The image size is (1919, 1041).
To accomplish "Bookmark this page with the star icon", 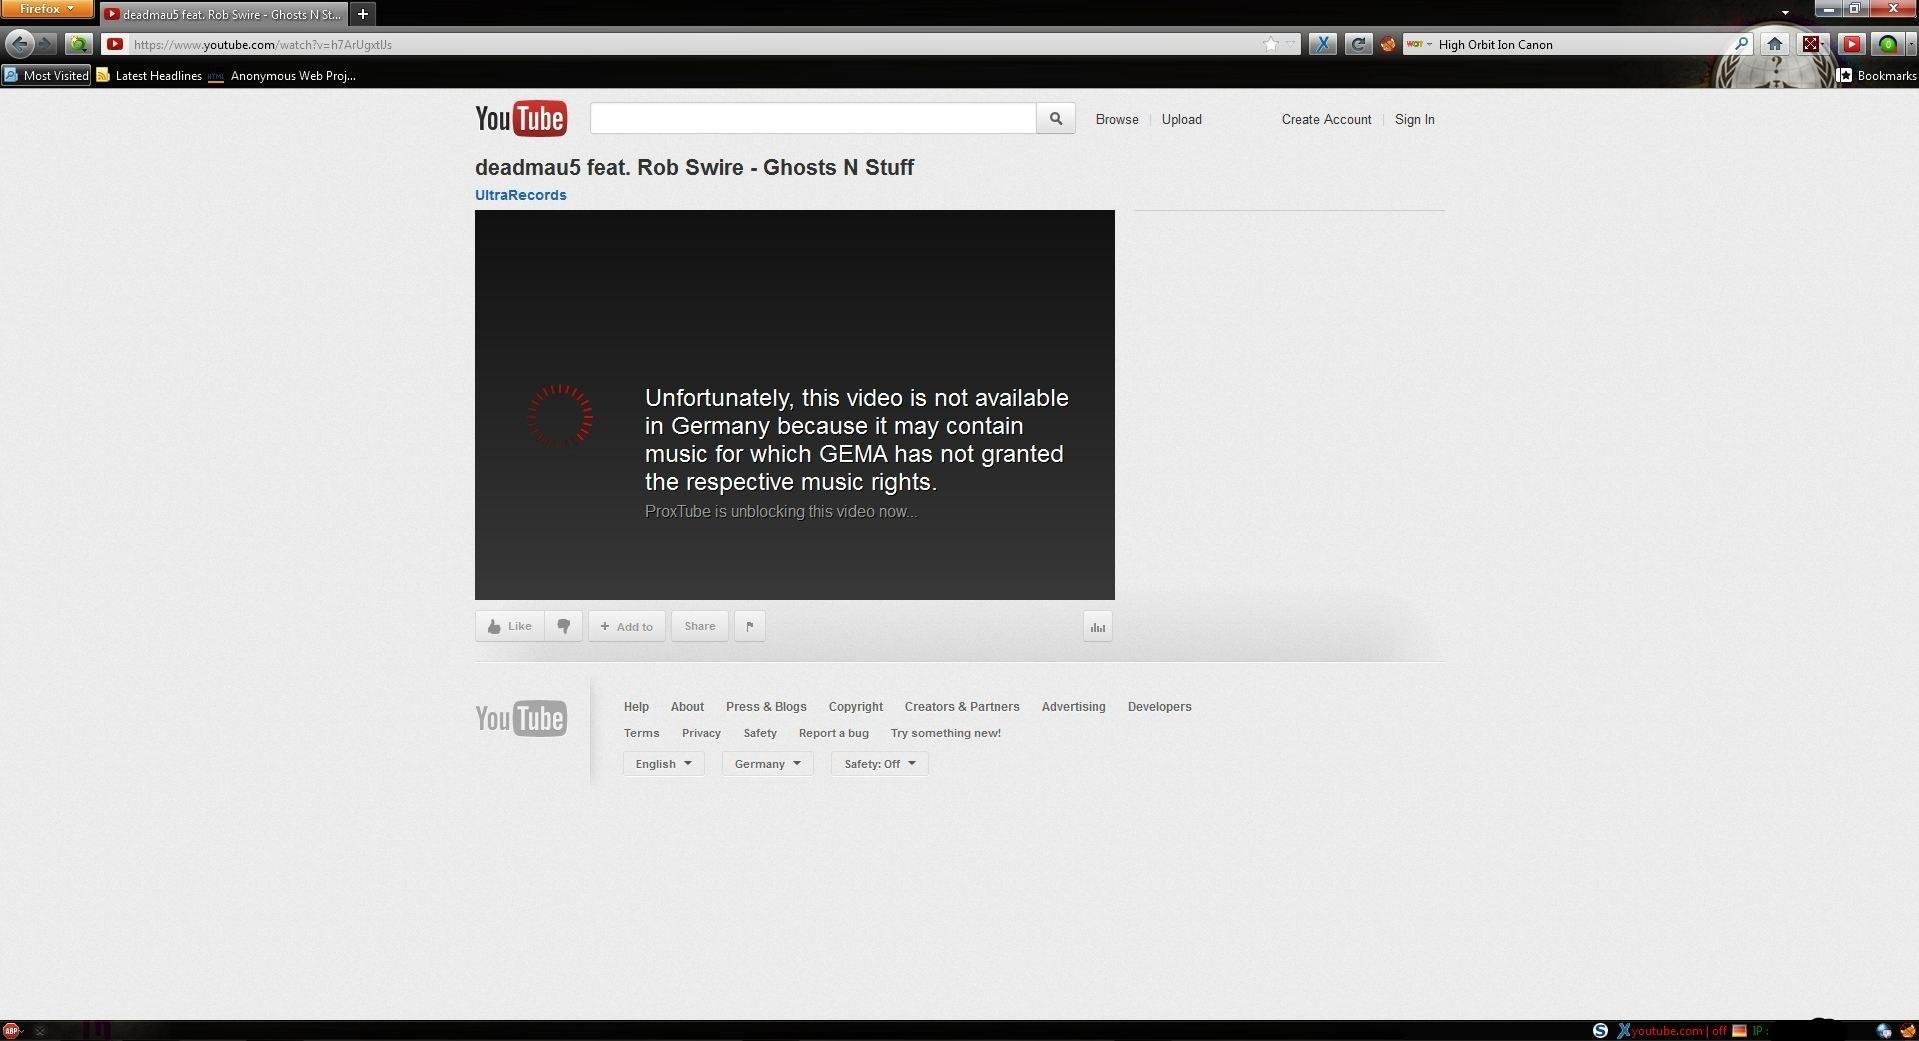I will coord(1270,44).
